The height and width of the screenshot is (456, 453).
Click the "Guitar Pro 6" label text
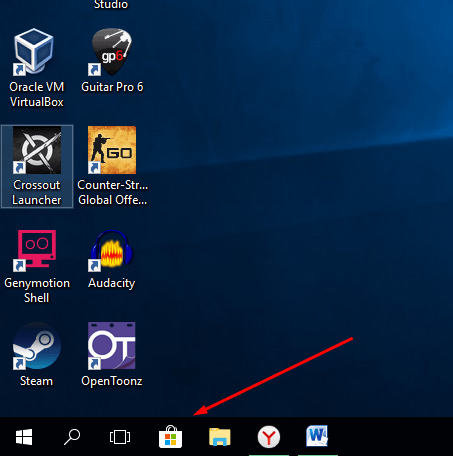click(x=112, y=87)
